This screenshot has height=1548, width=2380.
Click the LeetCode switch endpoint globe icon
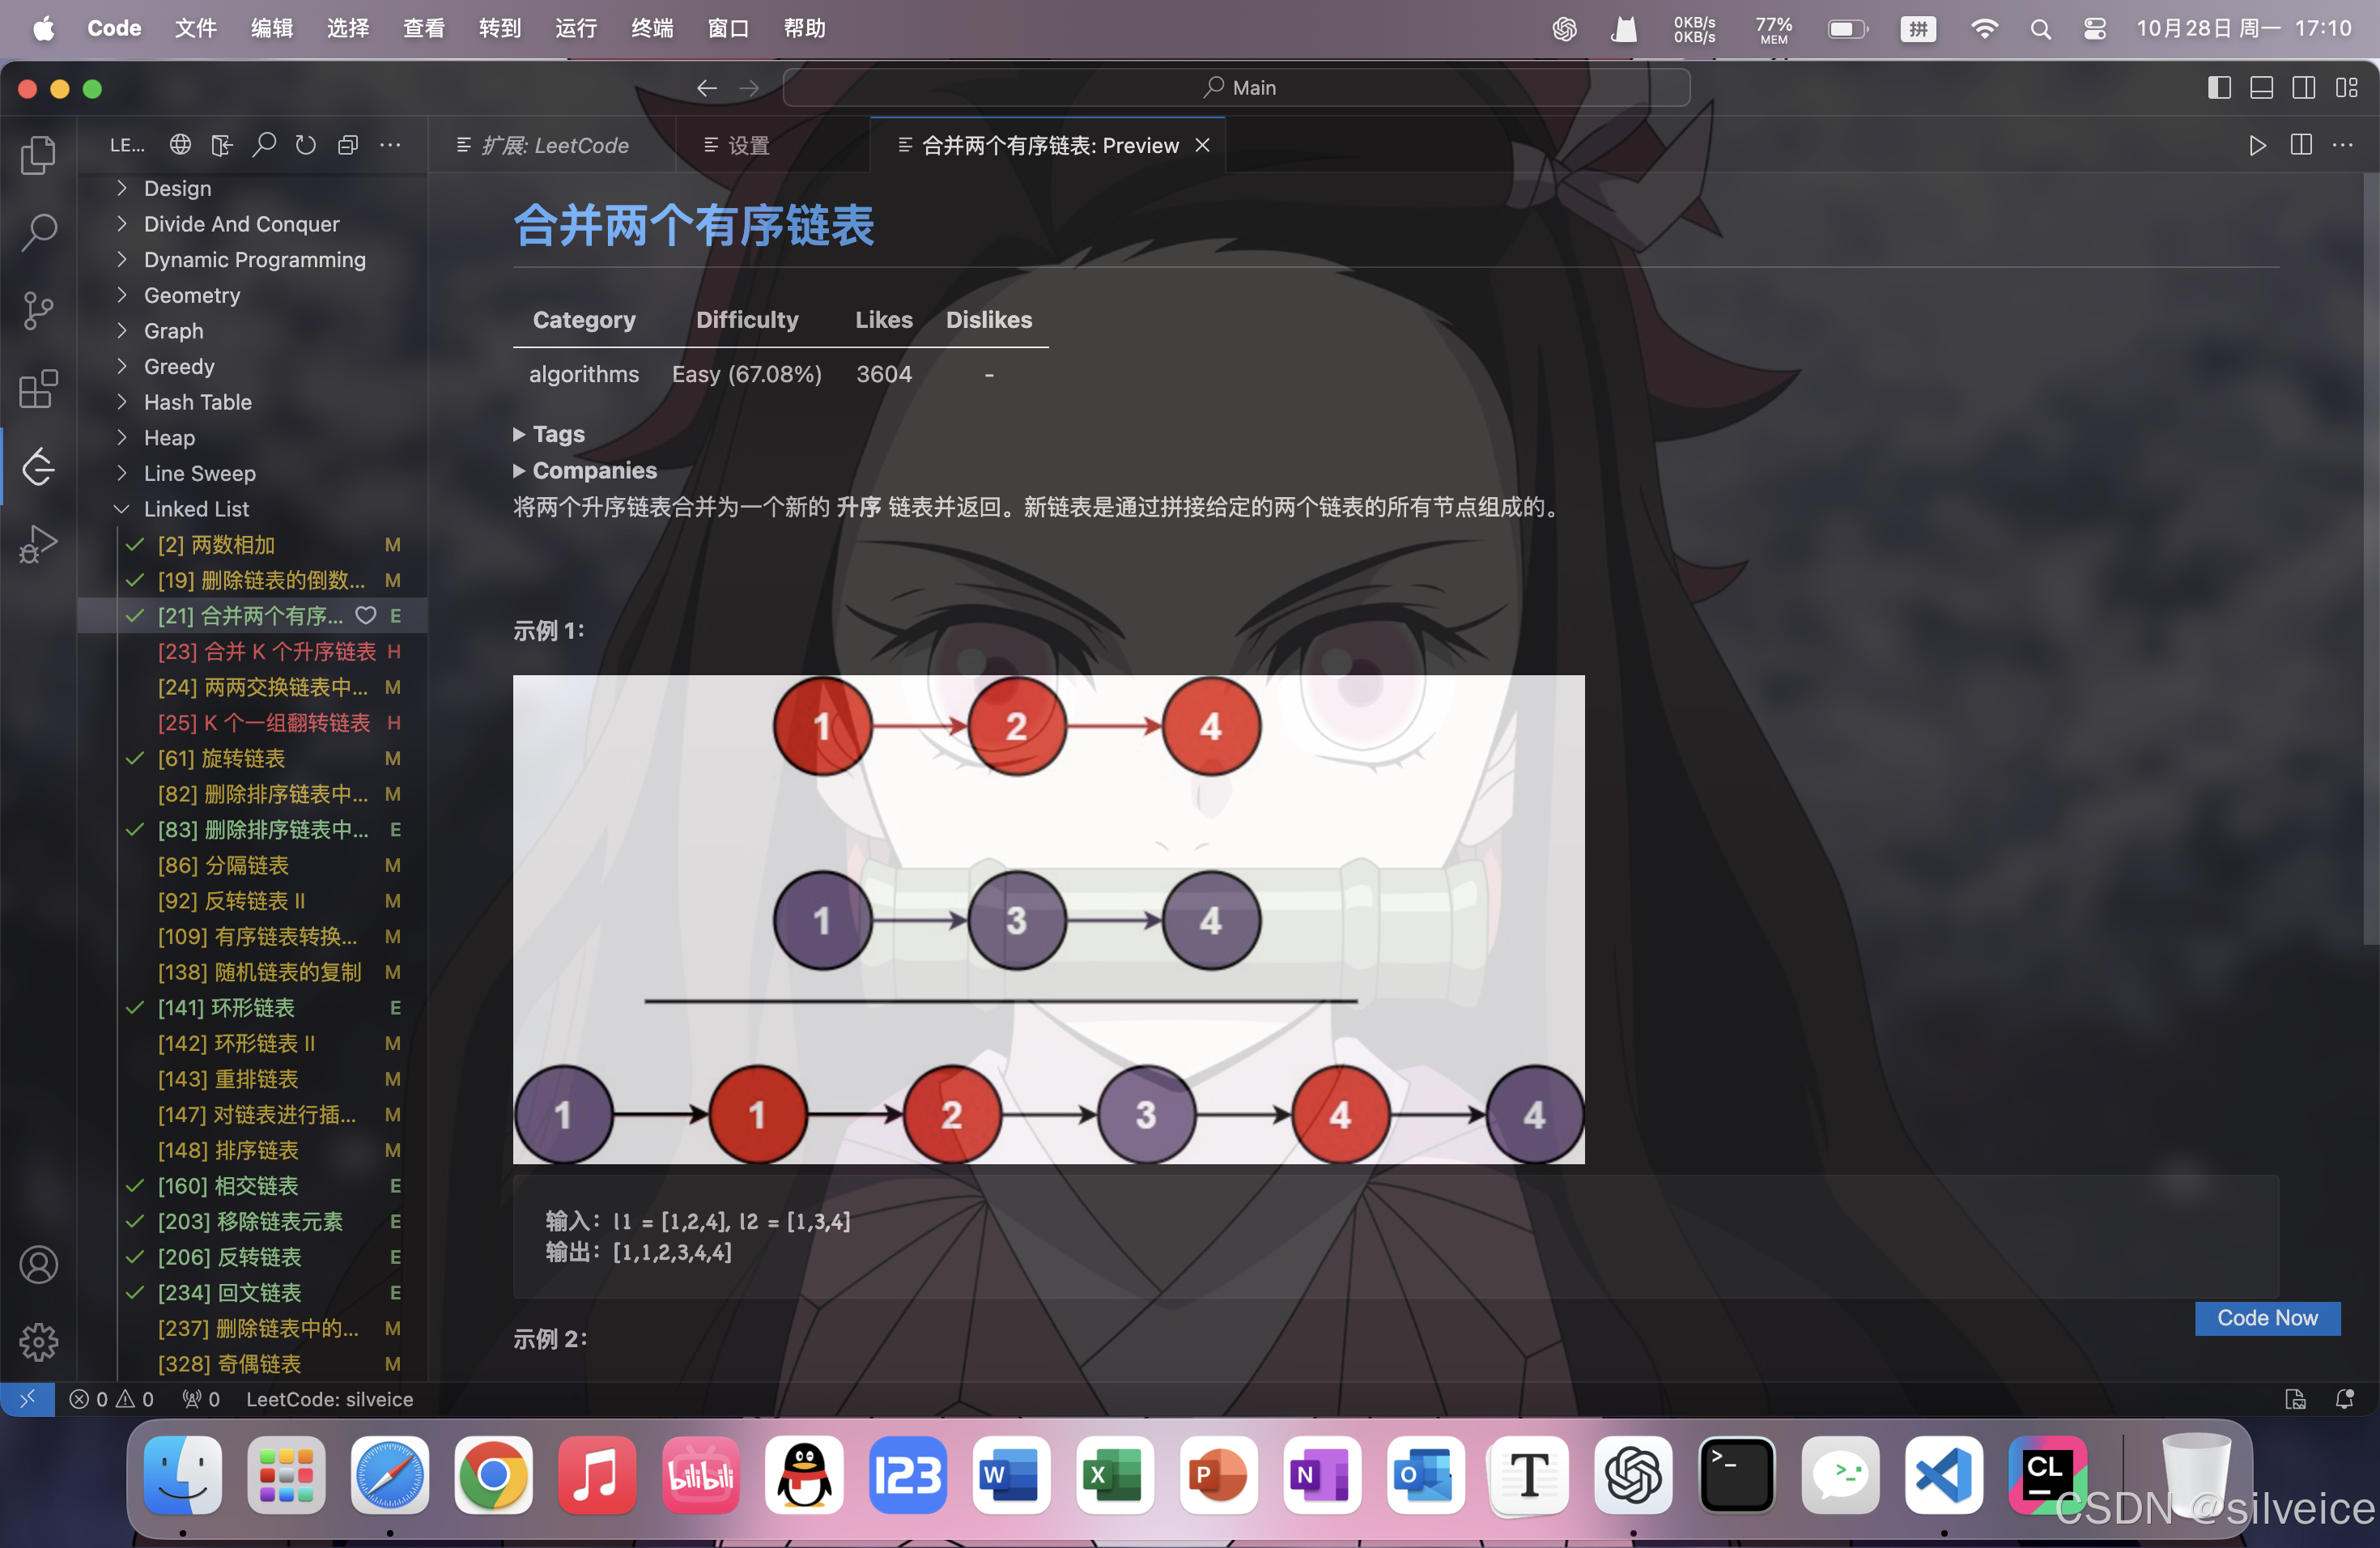tap(180, 145)
